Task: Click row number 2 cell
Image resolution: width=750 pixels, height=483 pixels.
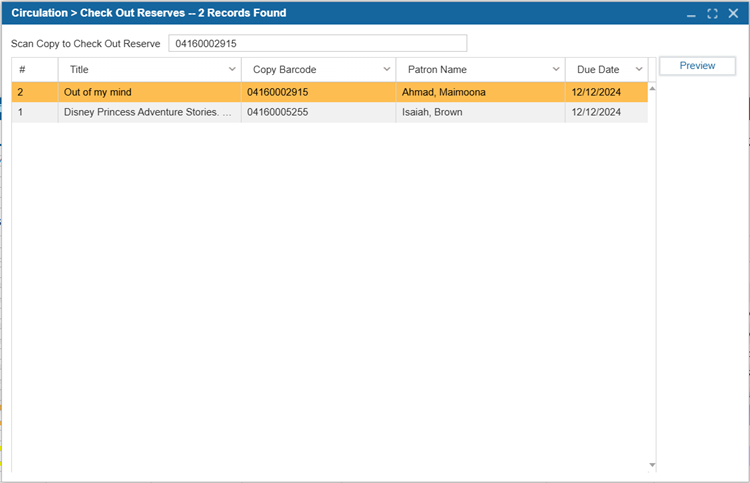Action: tap(35, 92)
